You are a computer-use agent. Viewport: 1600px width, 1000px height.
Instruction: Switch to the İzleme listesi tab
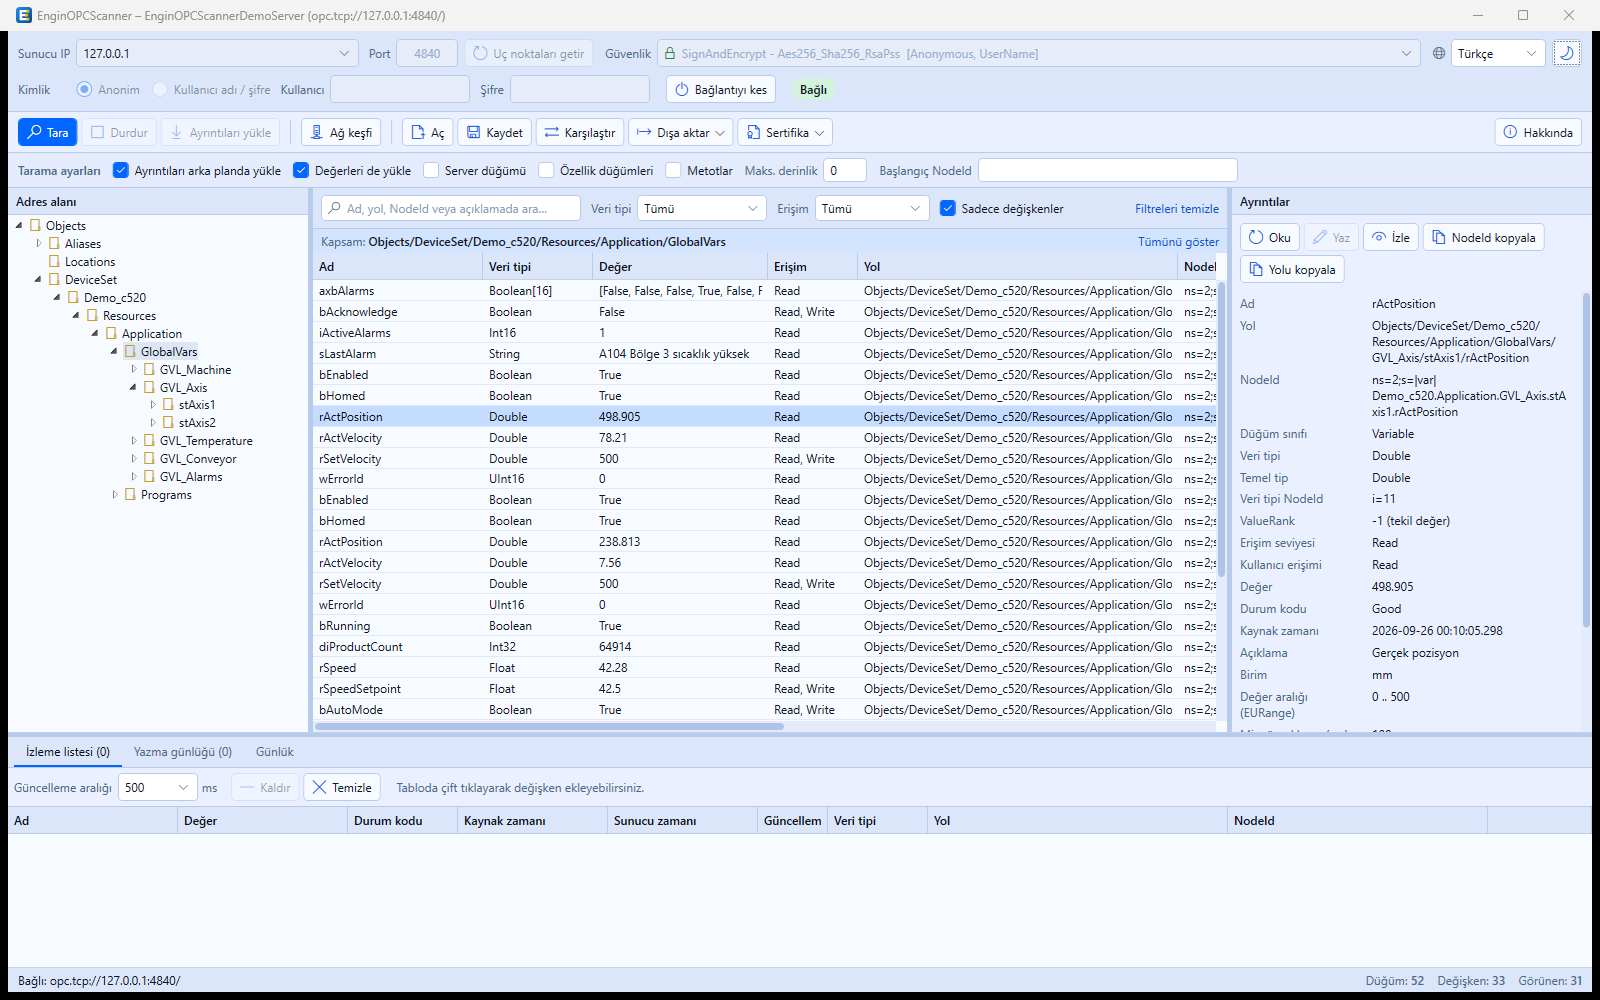point(68,752)
